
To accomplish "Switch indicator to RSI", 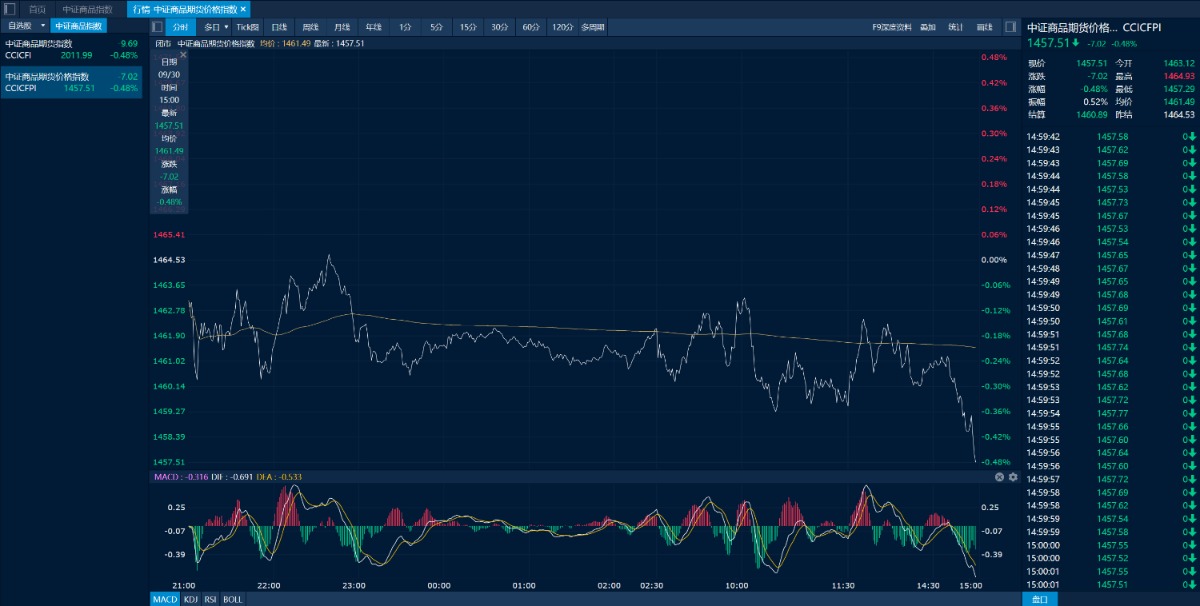I will pos(210,599).
